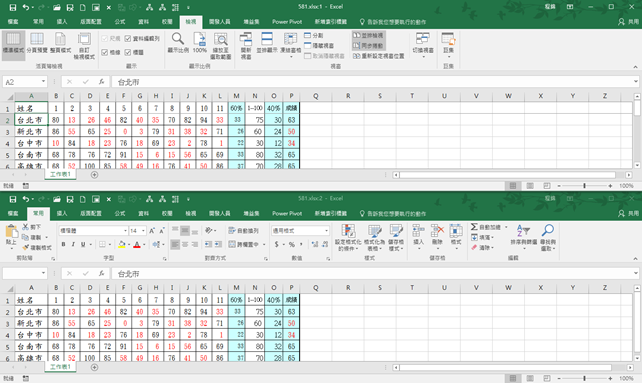The image size is (642, 383).
Task: Open Conditional Formatting (設定格式化的條件) in bottom window
Action: point(348,238)
